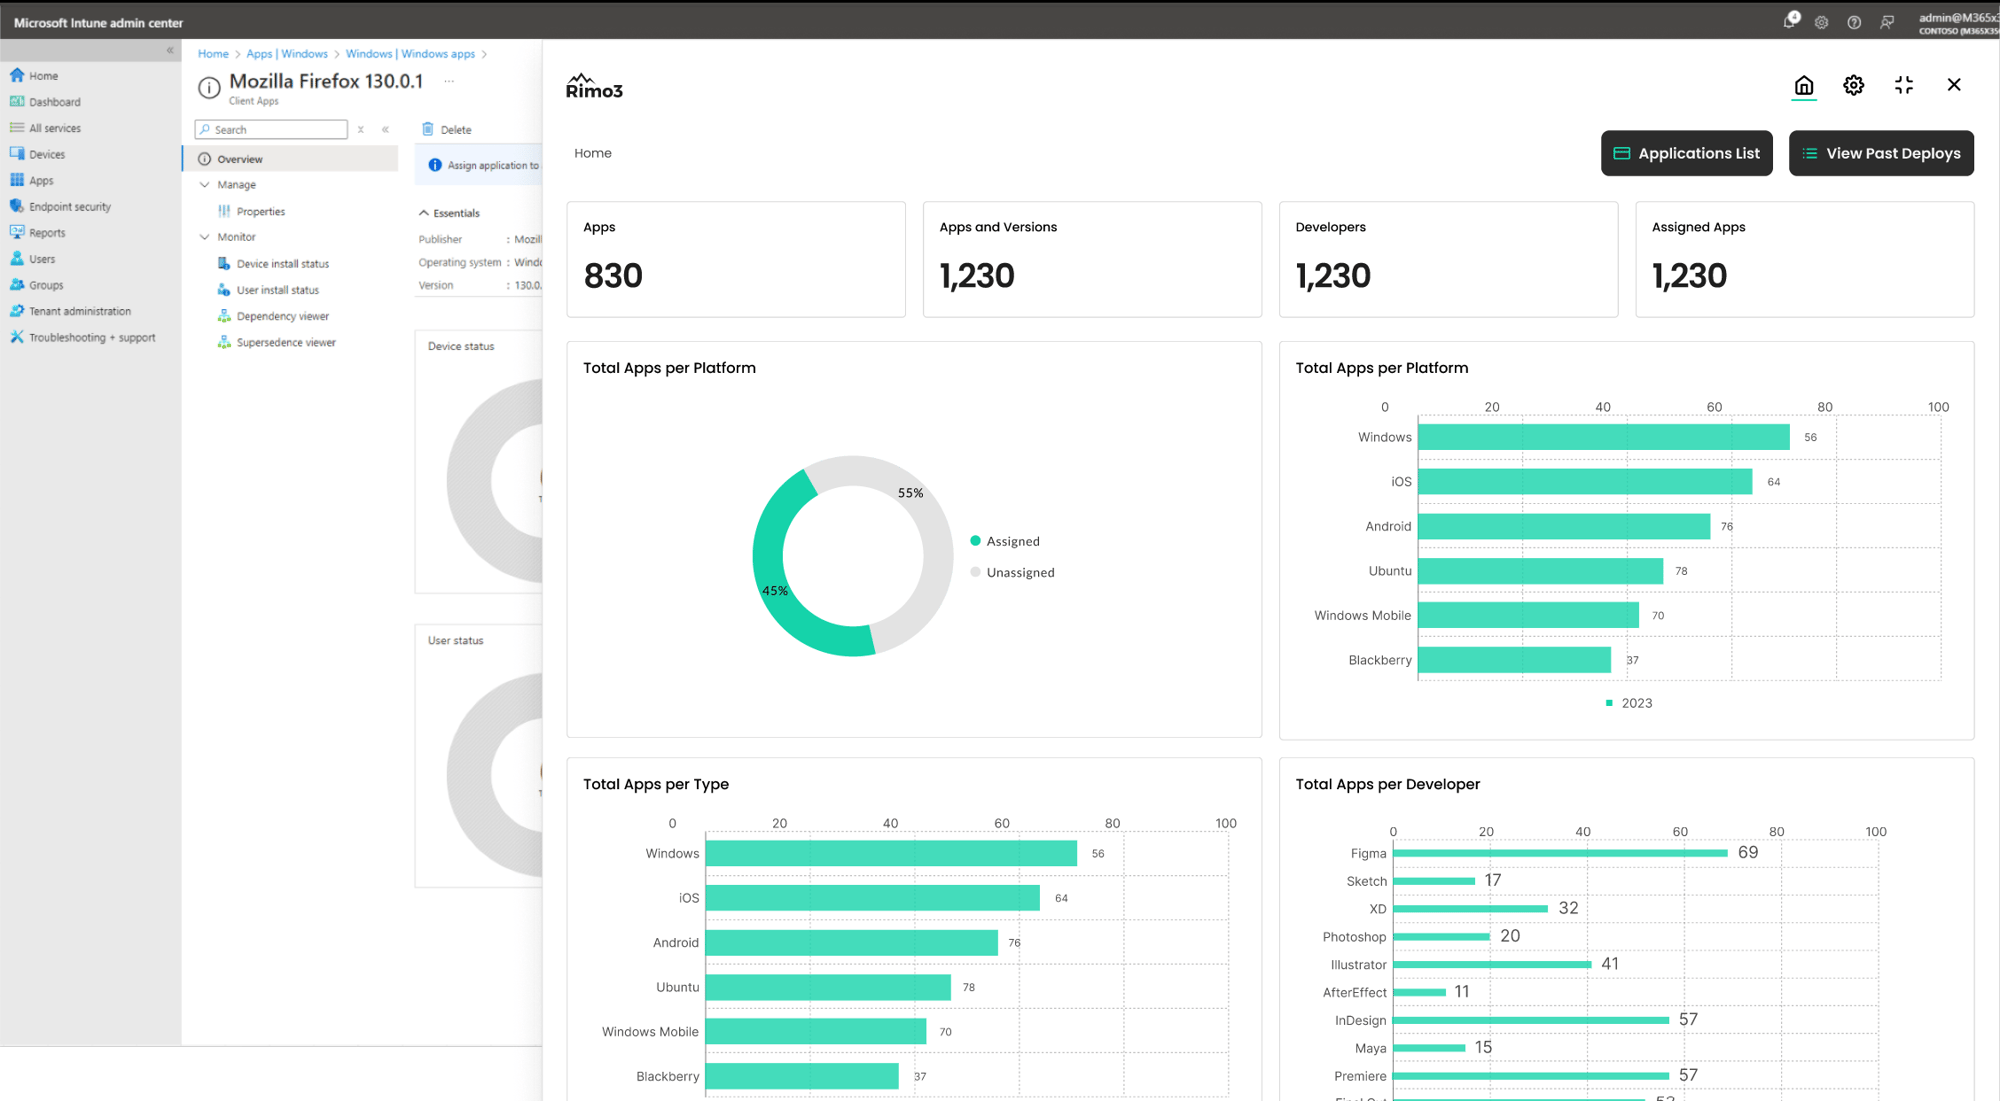The width and height of the screenshot is (2000, 1101).
Task: Toggle the Unassigned legend entry
Action: (x=1012, y=572)
